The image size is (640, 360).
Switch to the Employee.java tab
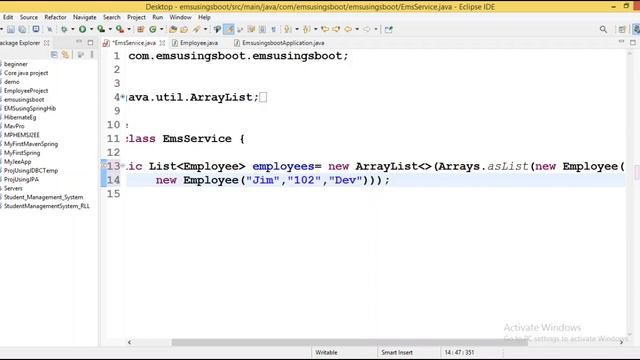tap(195, 43)
